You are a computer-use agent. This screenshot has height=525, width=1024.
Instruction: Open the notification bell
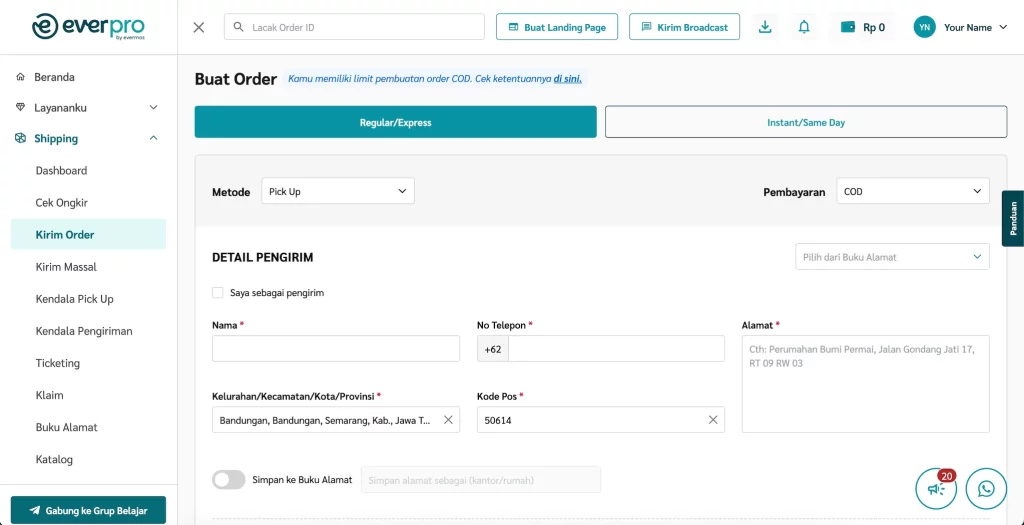[804, 27]
